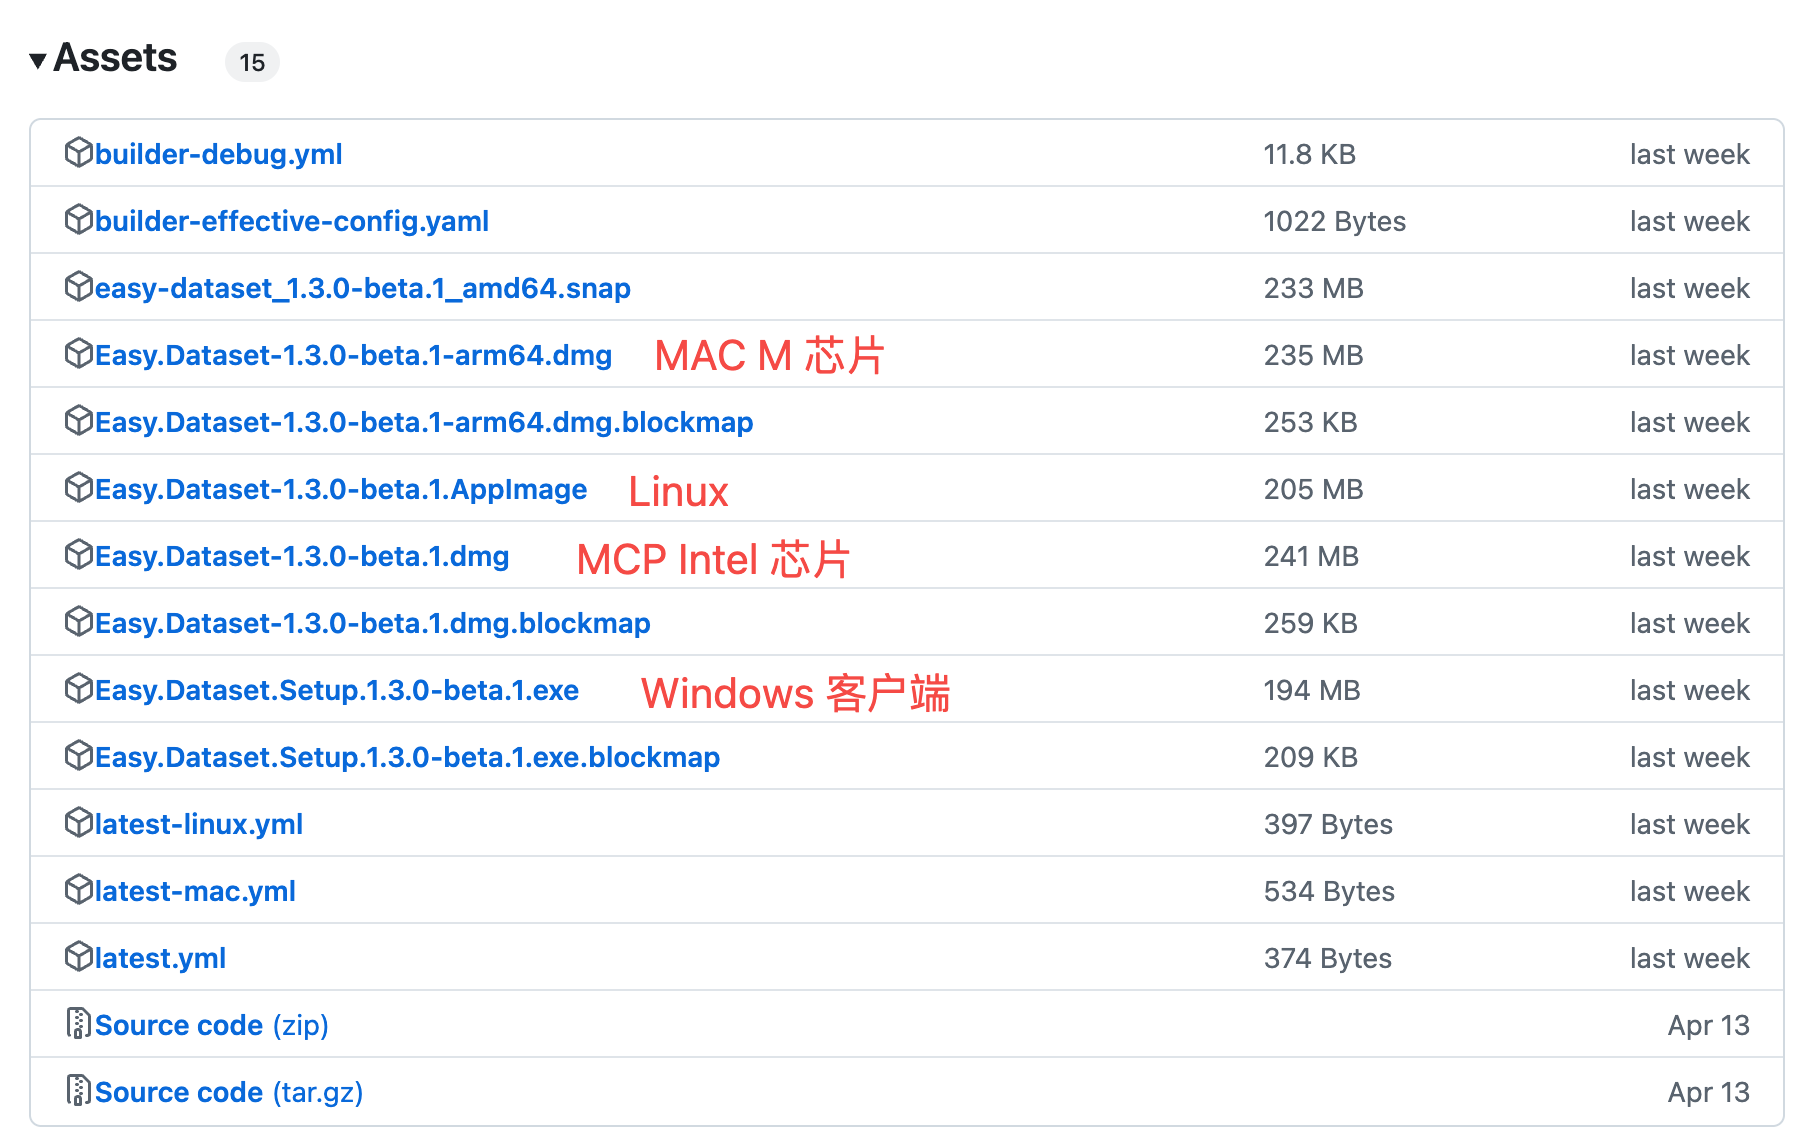Download Easy.Dataset-1.3.0-beta.1-arm64.dmg for Mac M chip

353,355
